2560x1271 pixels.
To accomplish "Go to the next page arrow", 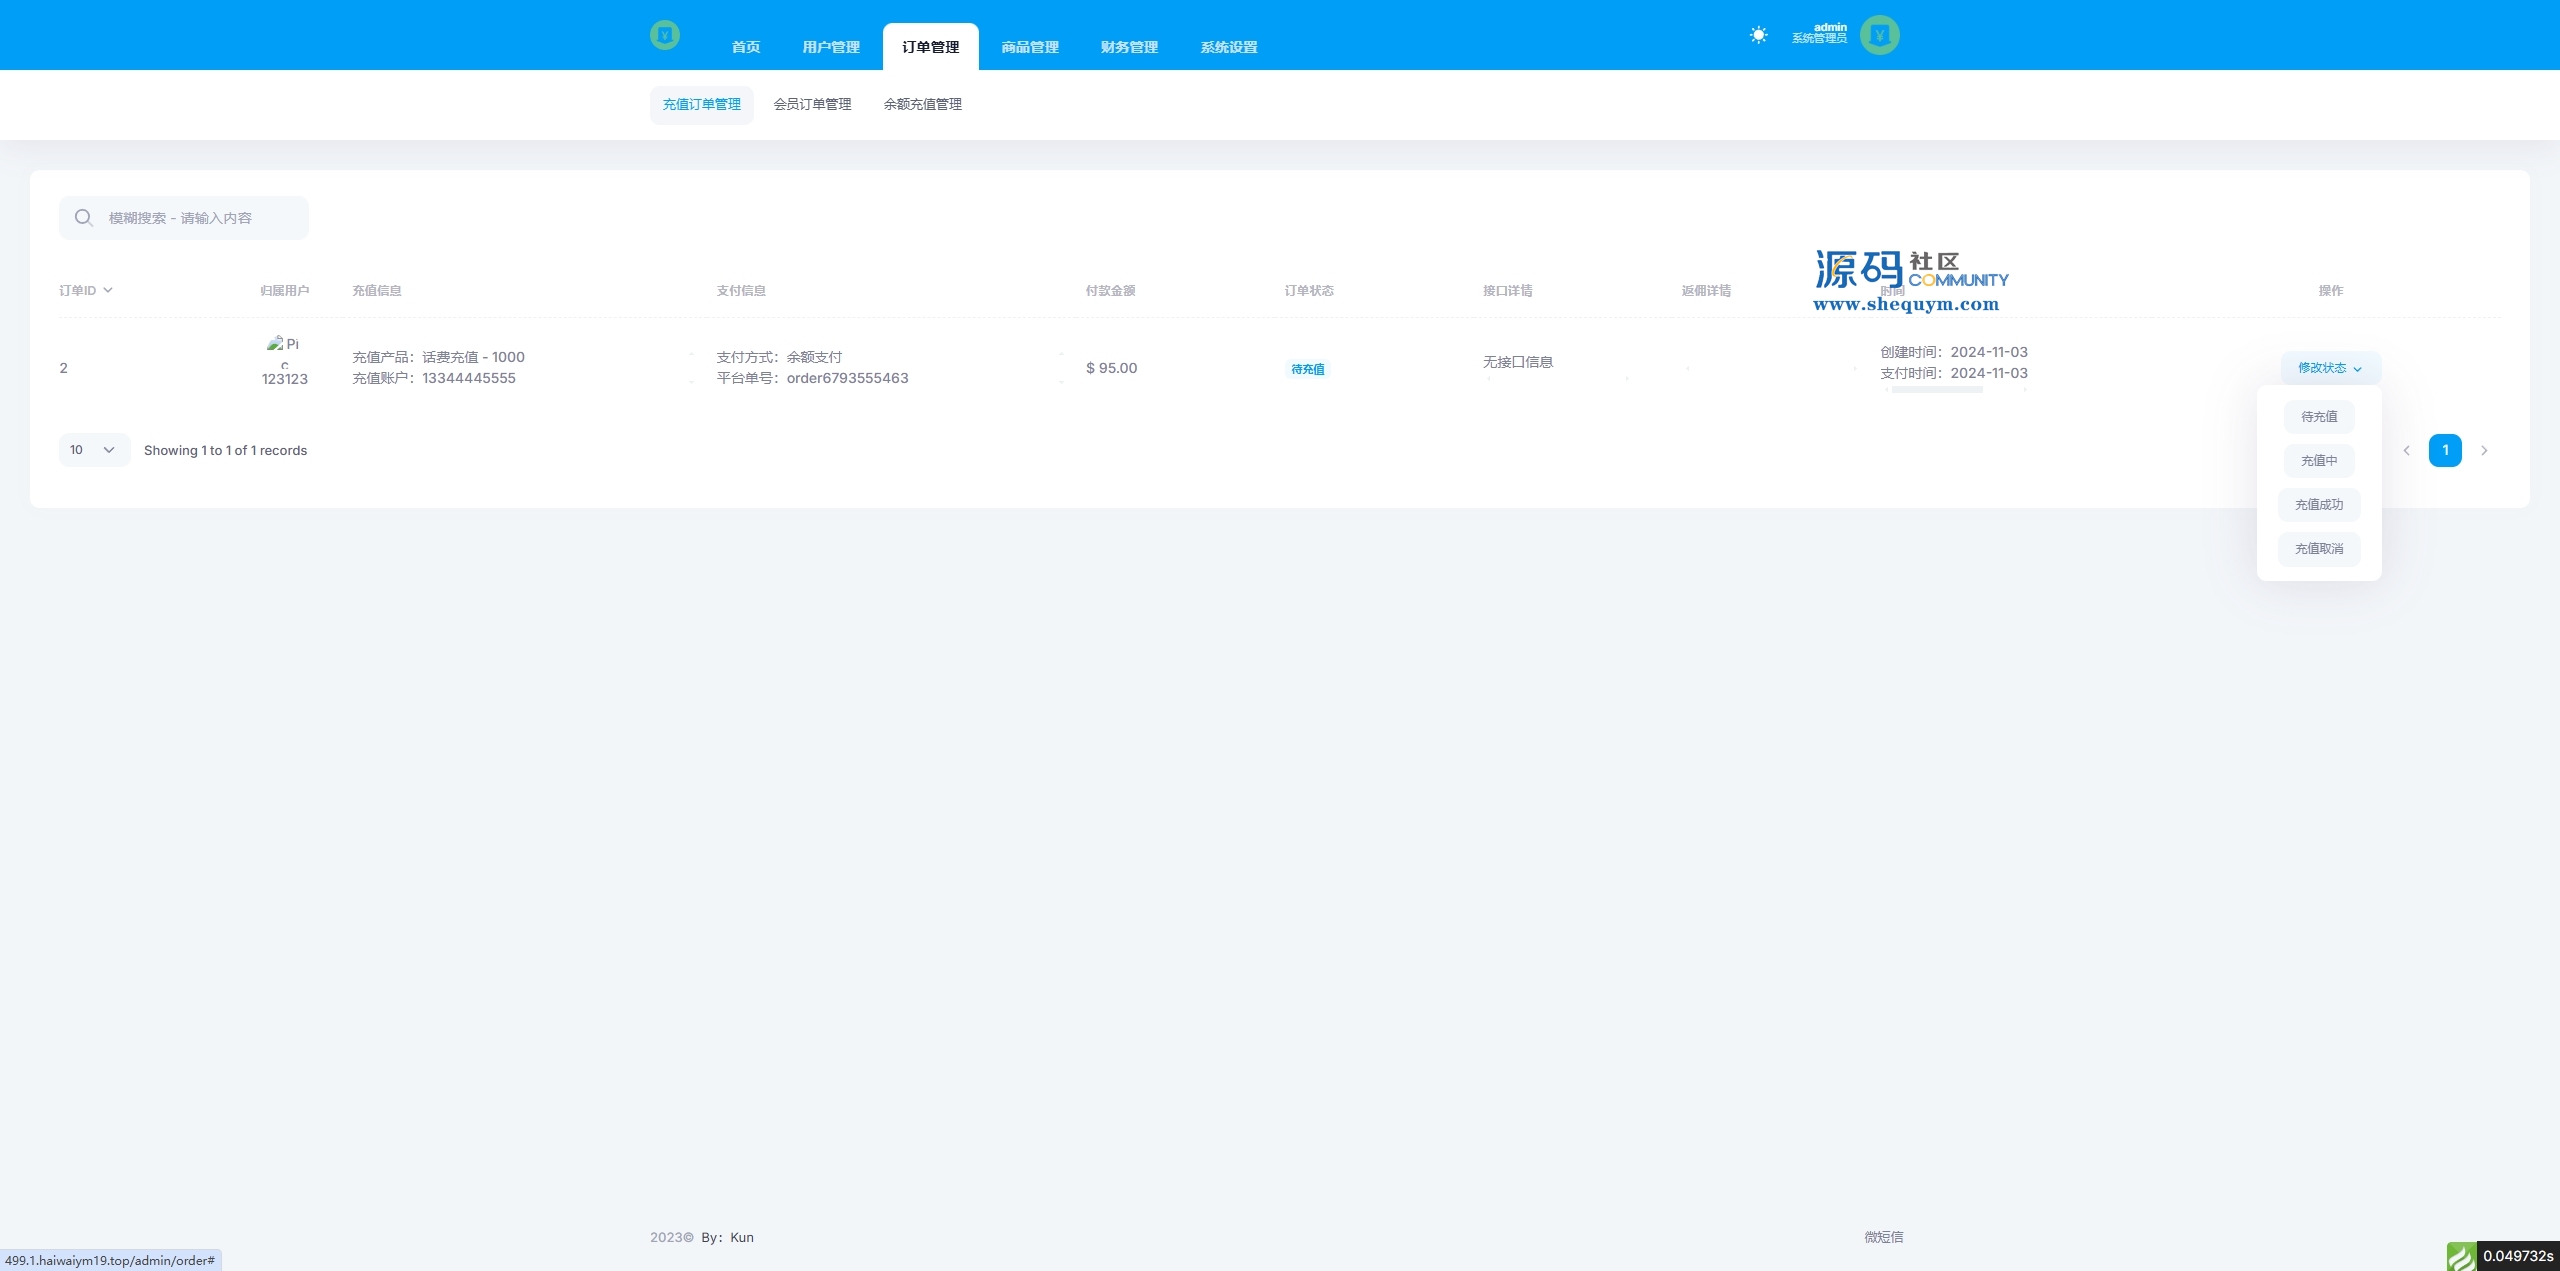I will pos(2484,451).
